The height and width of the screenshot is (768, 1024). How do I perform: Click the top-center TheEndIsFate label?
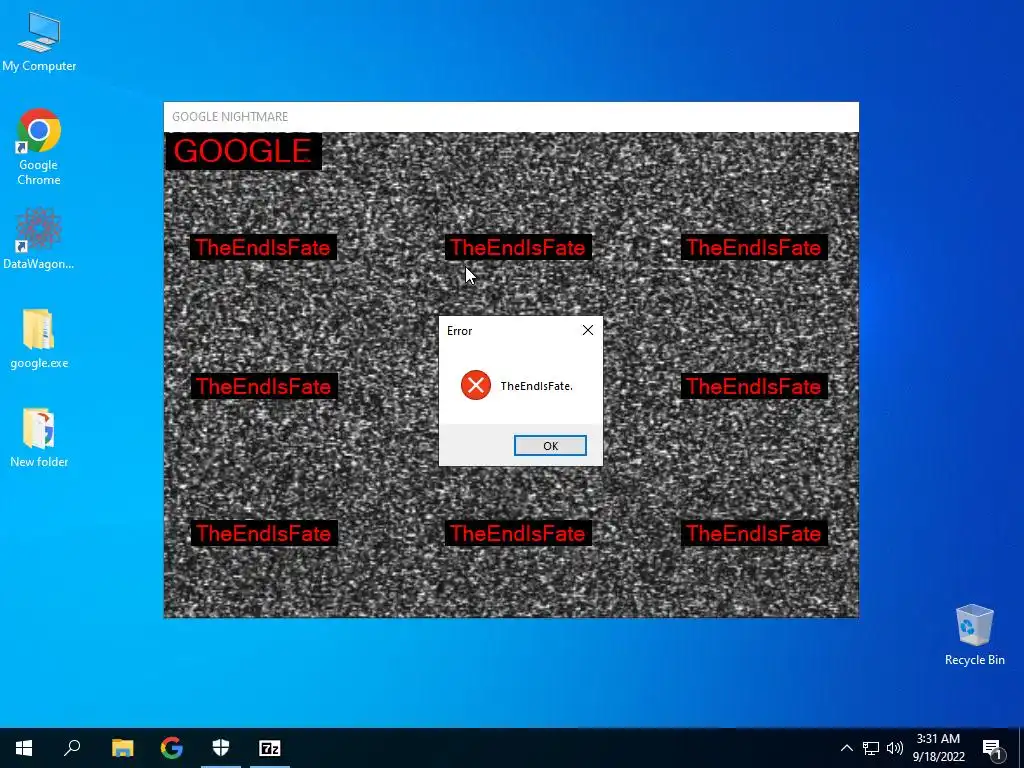click(x=518, y=248)
